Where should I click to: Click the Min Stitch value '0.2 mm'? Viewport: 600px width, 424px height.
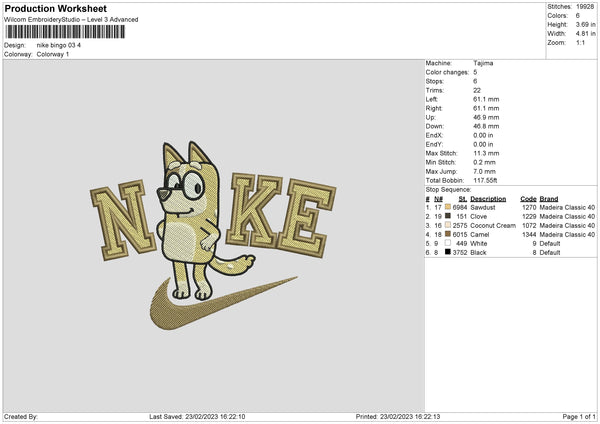[484, 162]
